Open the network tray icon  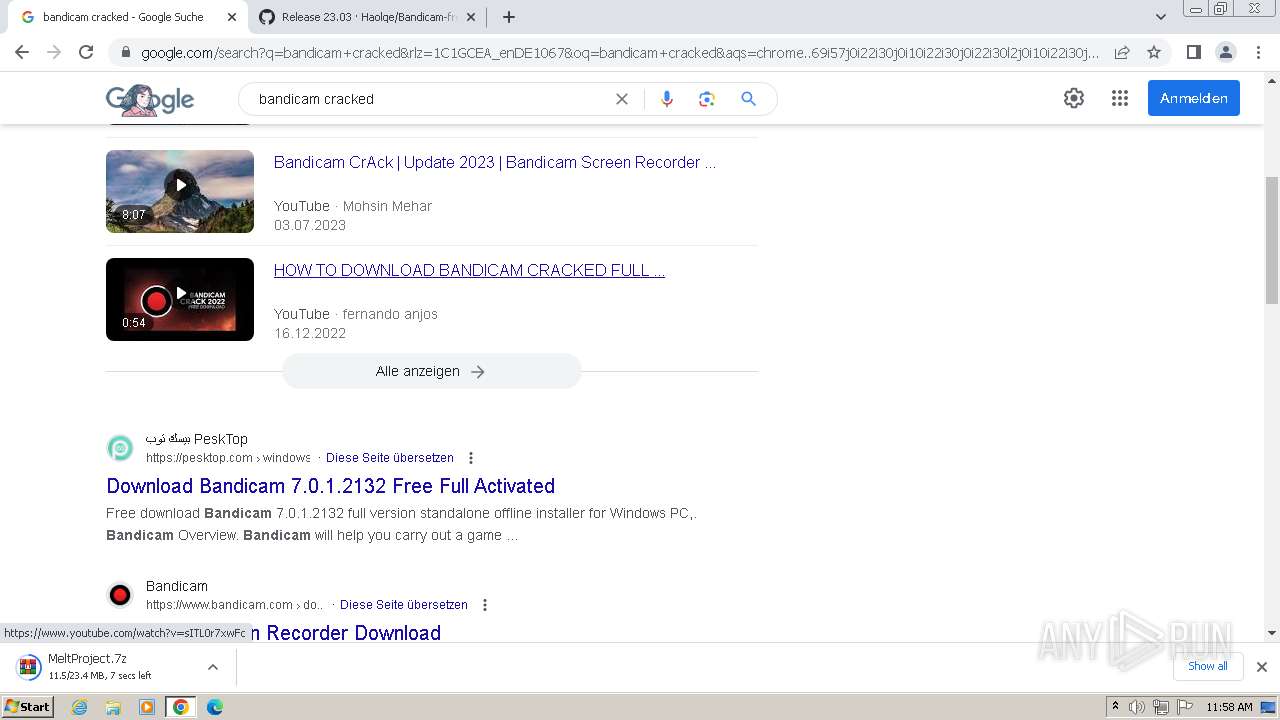click(x=1161, y=707)
